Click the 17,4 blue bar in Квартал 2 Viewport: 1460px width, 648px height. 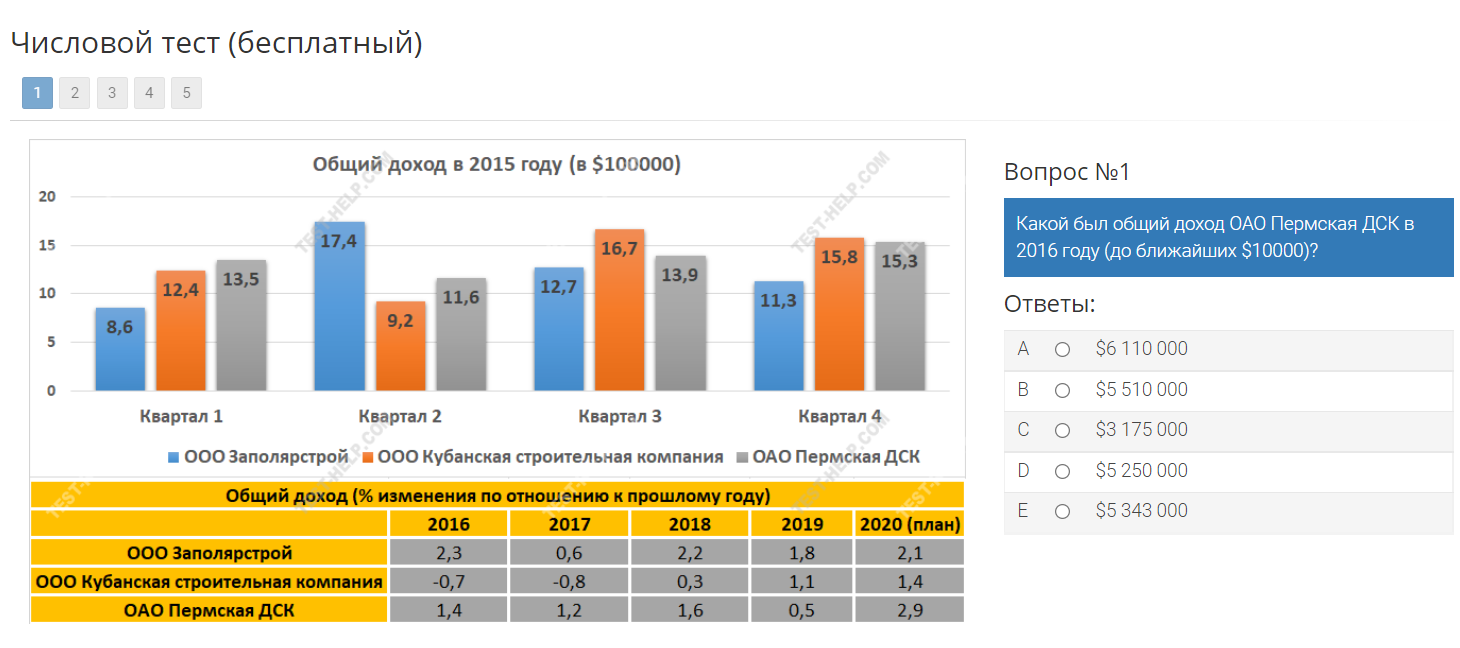(x=340, y=310)
